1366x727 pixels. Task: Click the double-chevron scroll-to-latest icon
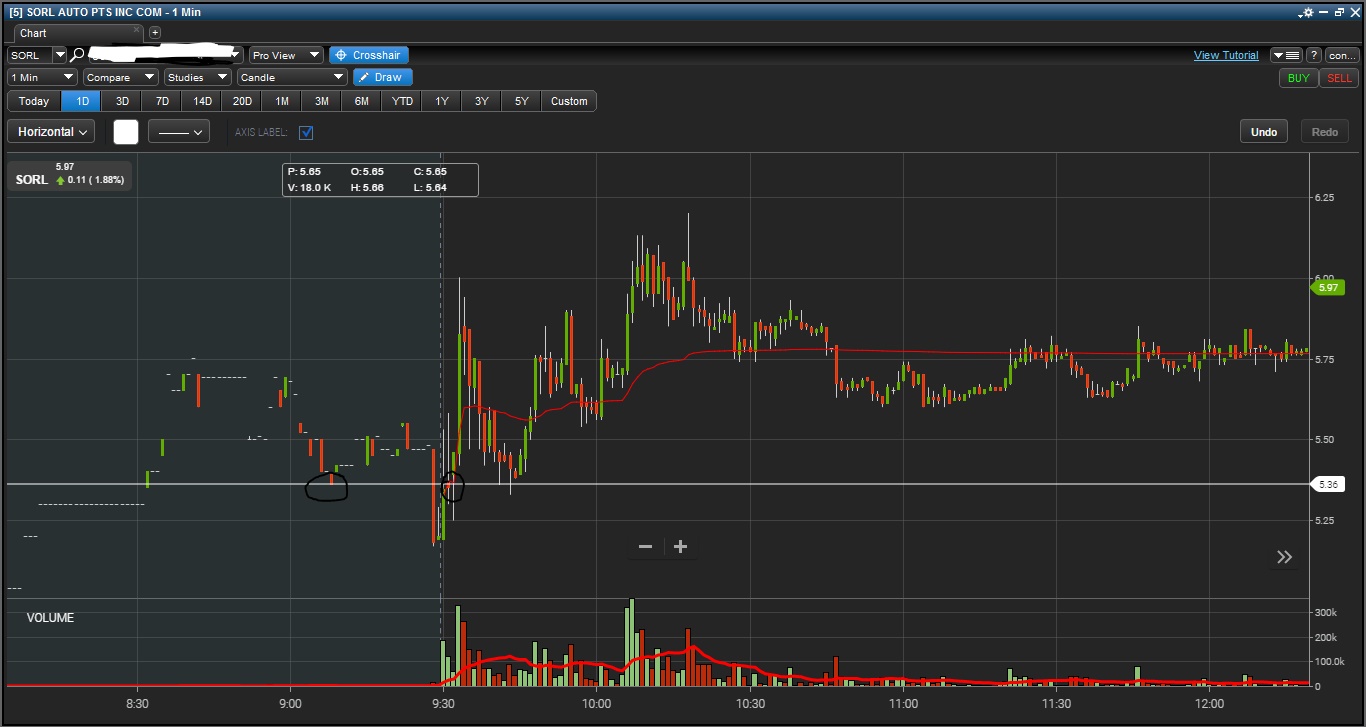[1285, 557]
